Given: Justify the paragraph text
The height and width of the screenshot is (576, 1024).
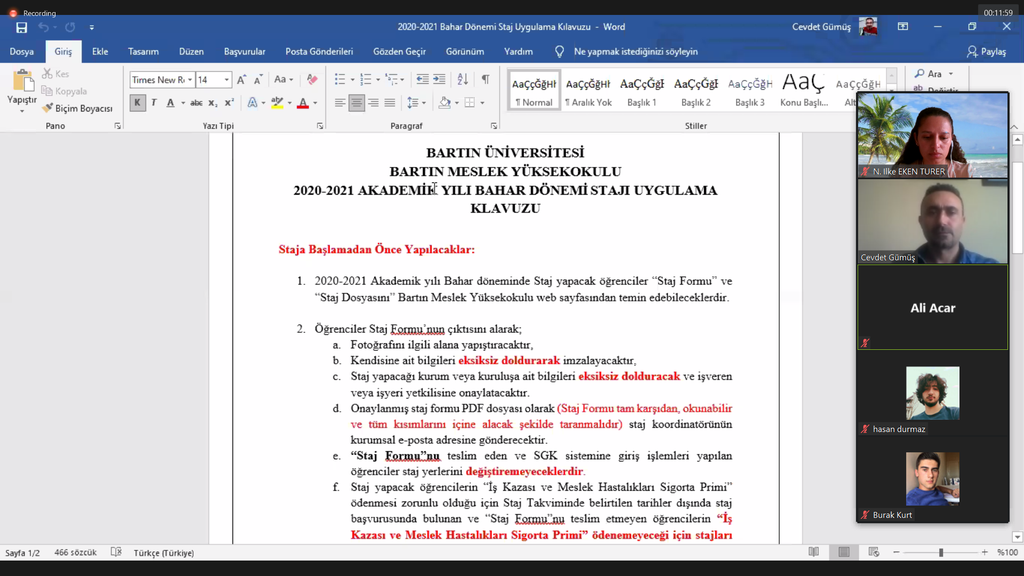Looking at the screenshot, I should pyautogui.click(x=390, y=103).
